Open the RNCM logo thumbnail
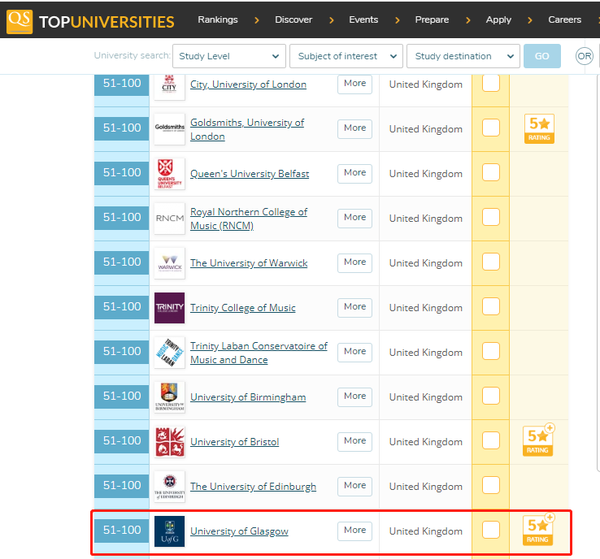This screenshot has width=600, height=559. [169, 218]
